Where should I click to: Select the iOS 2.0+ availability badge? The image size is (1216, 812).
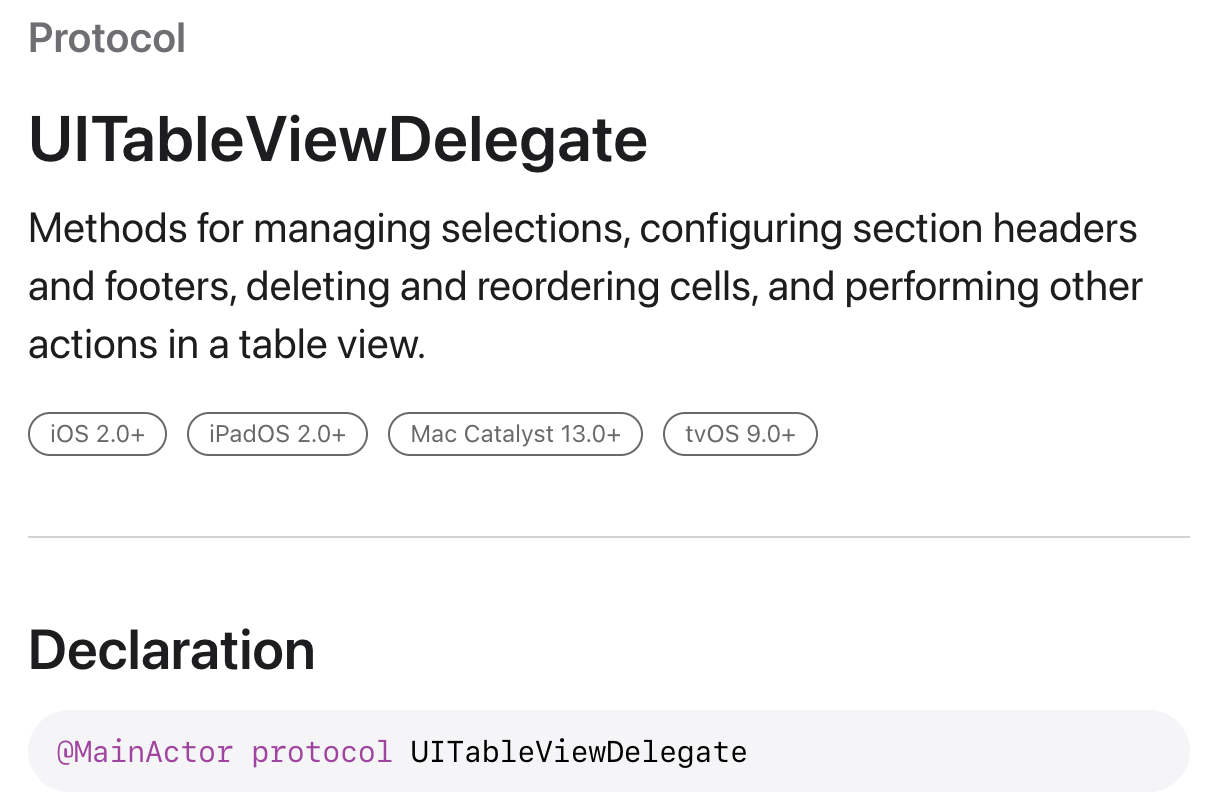coord(97,434)
